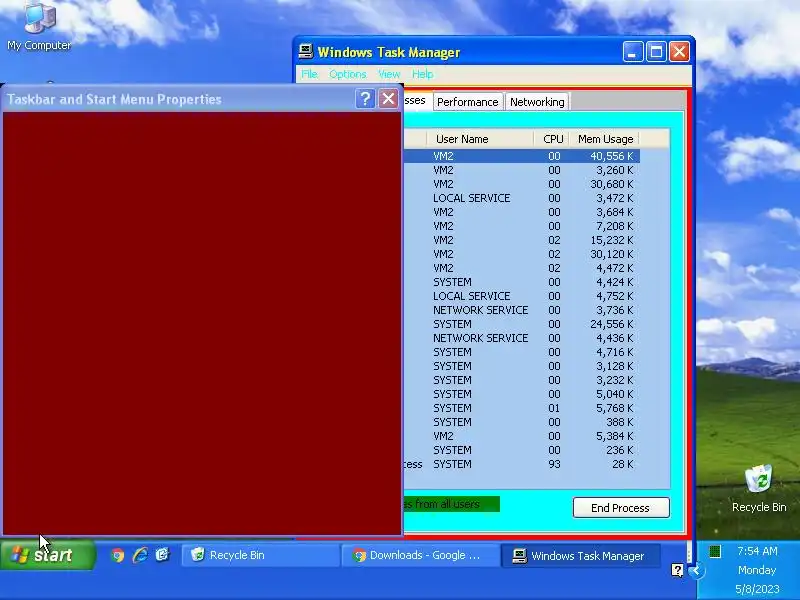The image size is (800, 600).
Task: Launch Chrome from the quick launch bar
Action: pyautogui.click(x=117, y=555)
